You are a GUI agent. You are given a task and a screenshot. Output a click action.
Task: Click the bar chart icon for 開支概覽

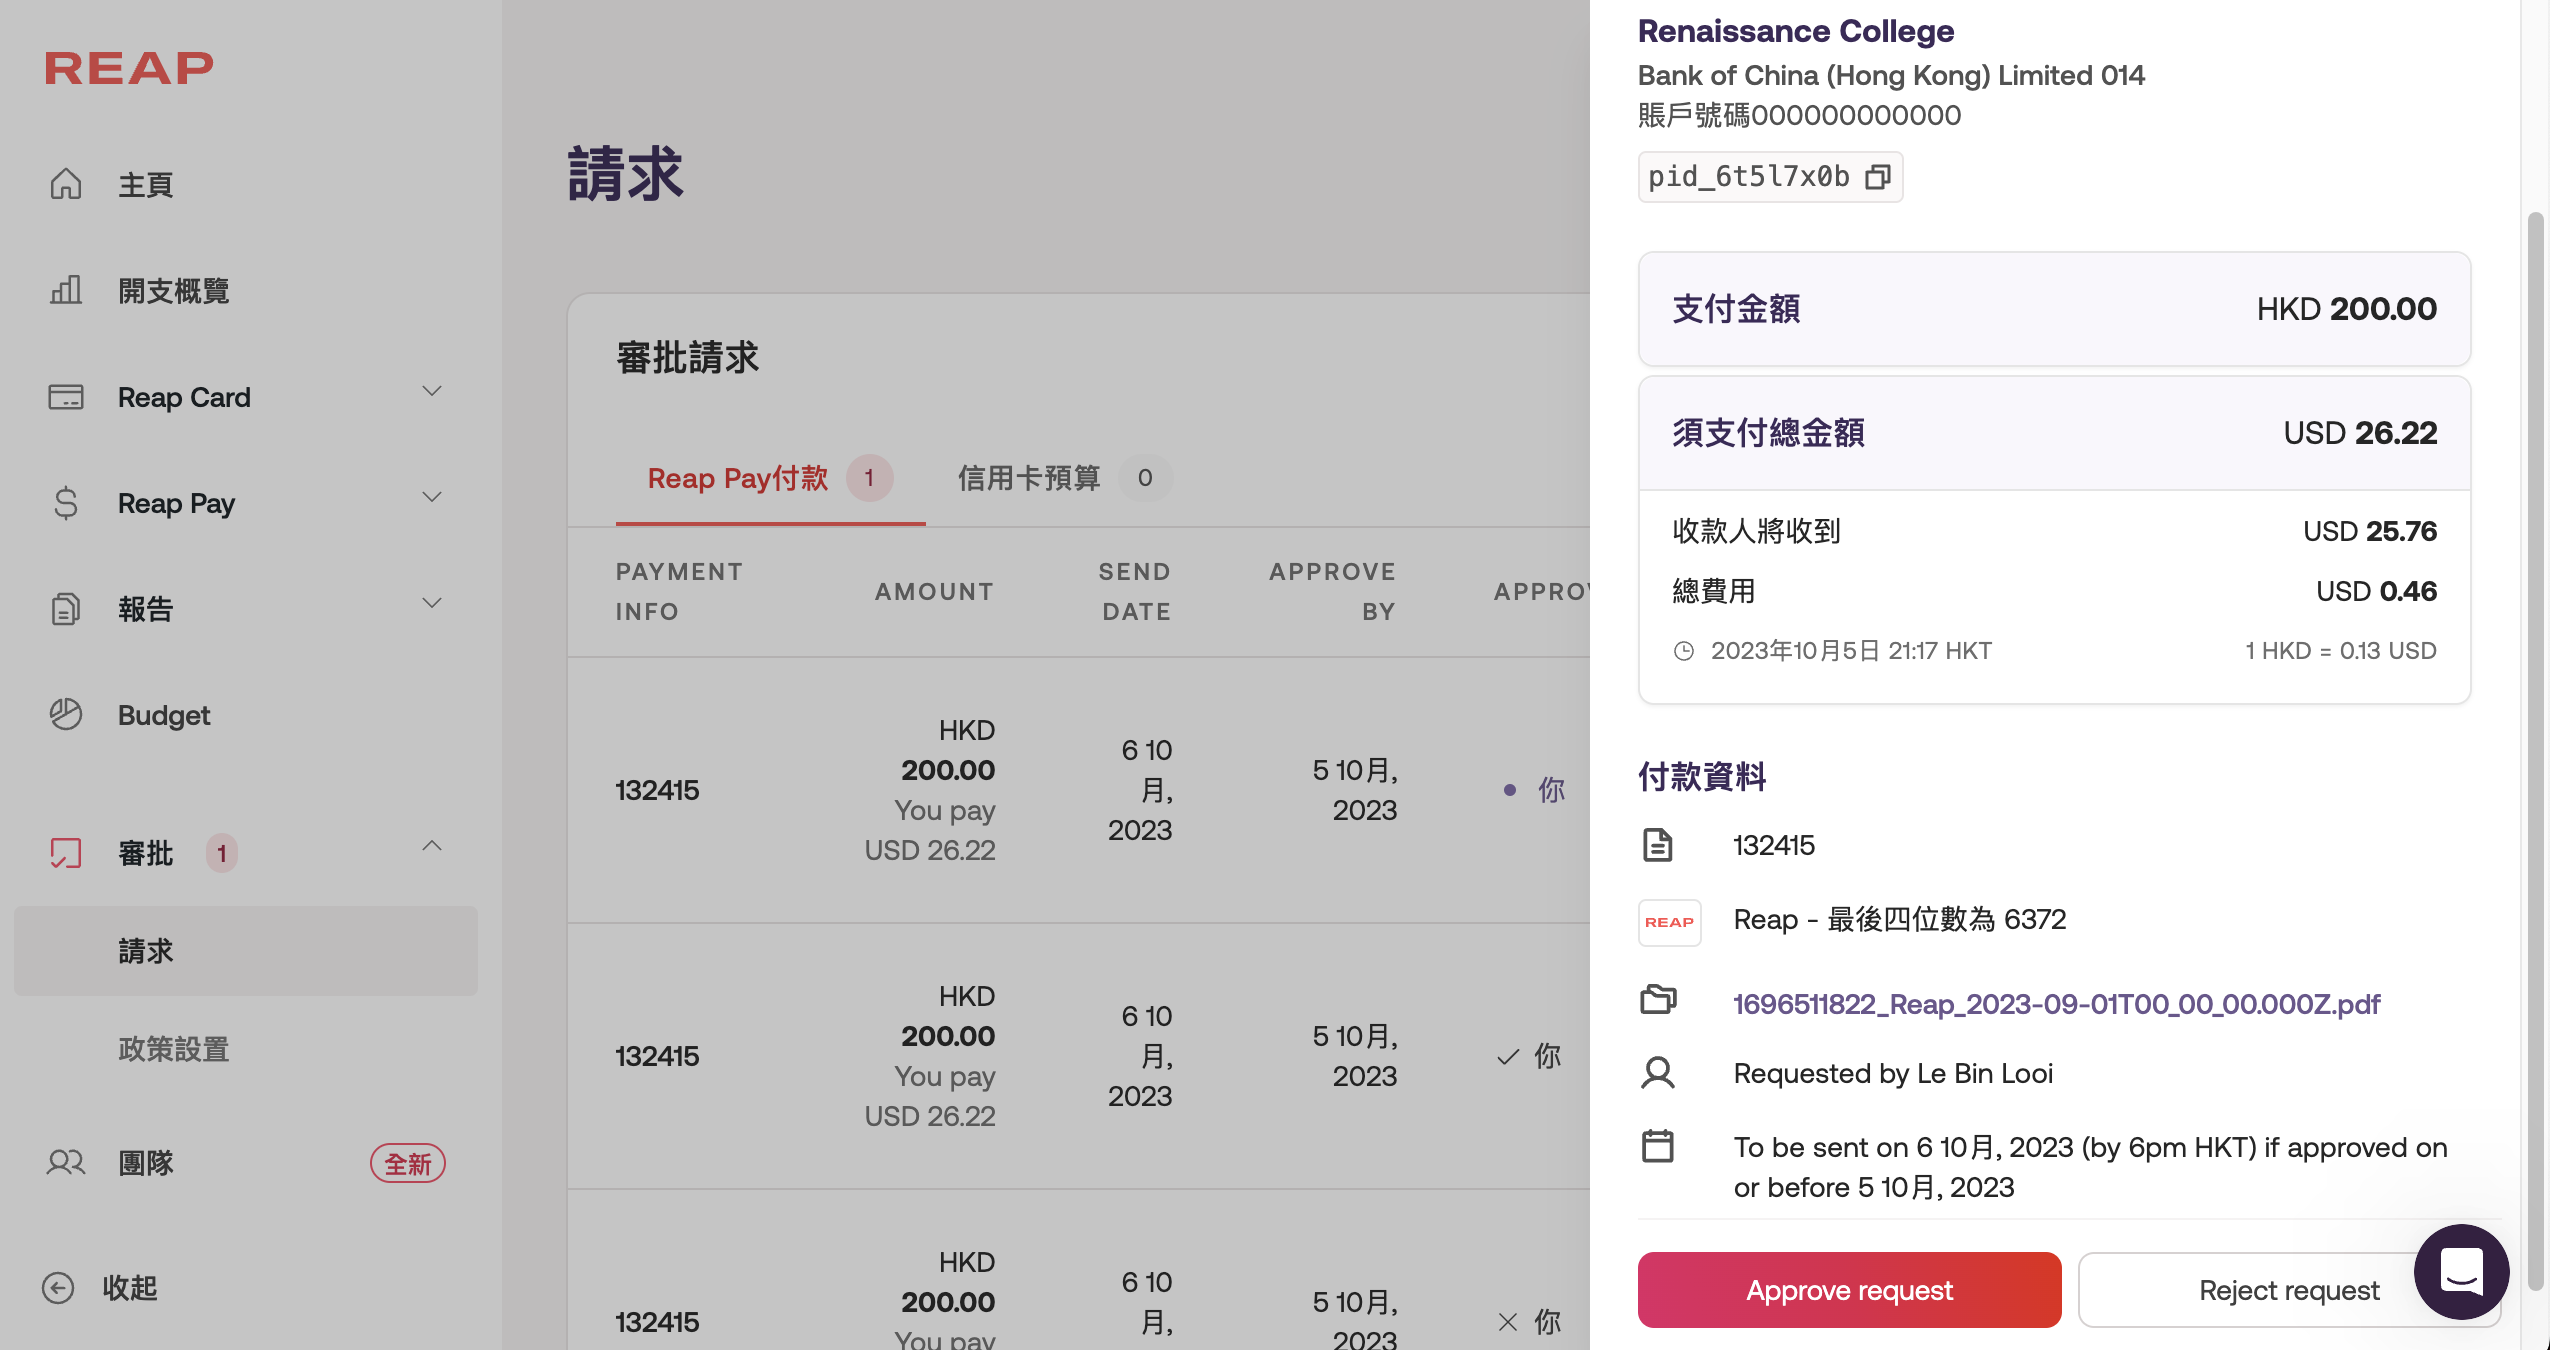pos(66,290)
